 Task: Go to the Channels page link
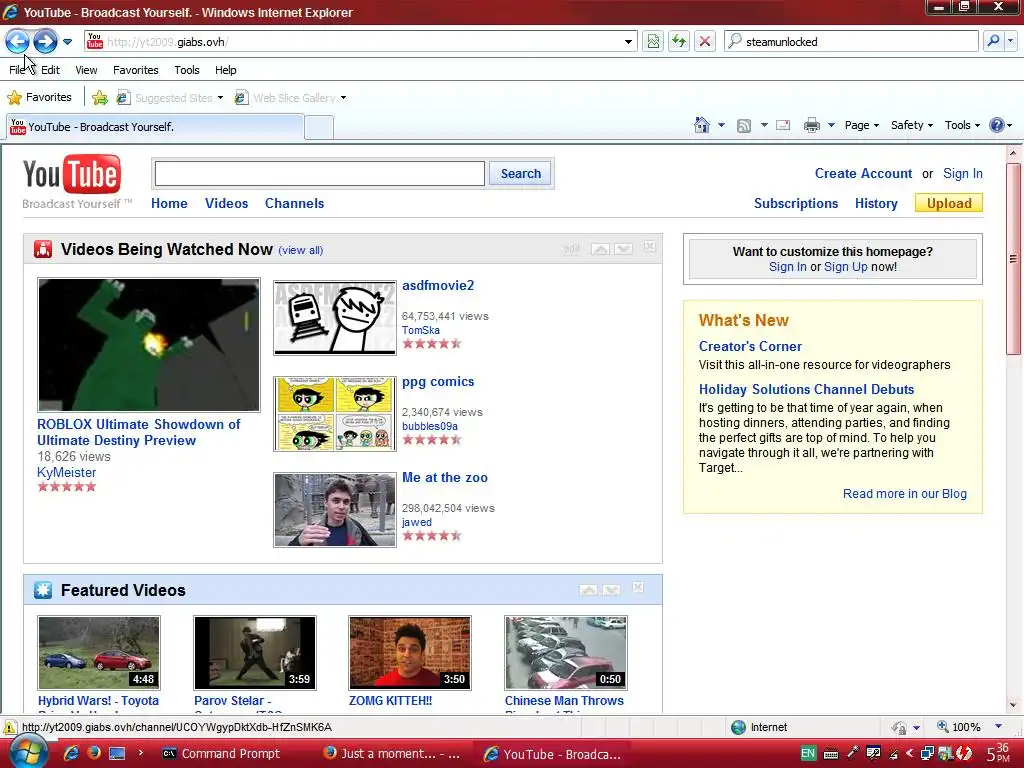[x=295, y=203]
